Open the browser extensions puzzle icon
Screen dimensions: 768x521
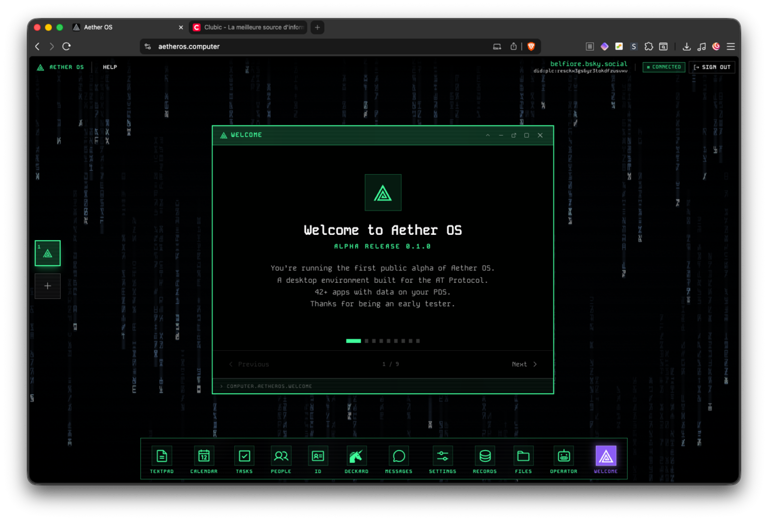(x=648, y=47)
